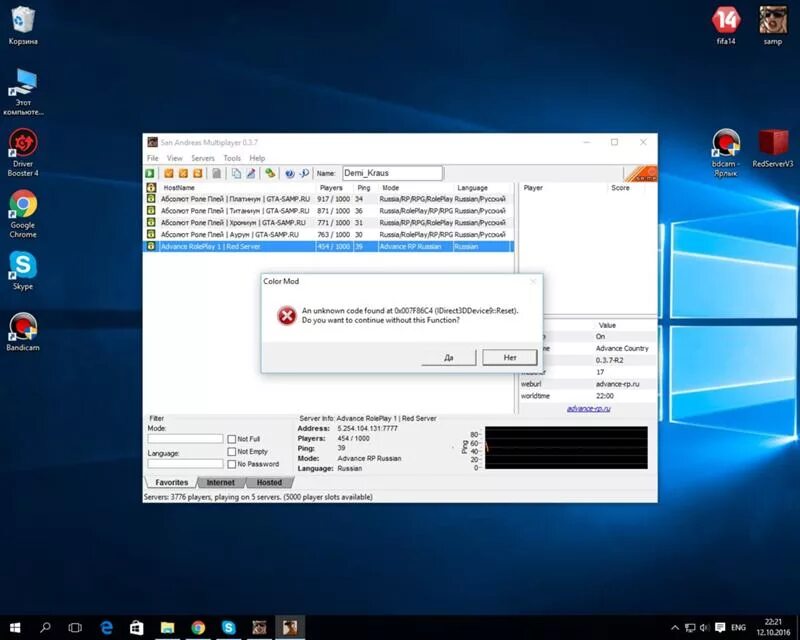Select server row containing Платинум
This screenshot has width=800, height=640.
(329, 199)
